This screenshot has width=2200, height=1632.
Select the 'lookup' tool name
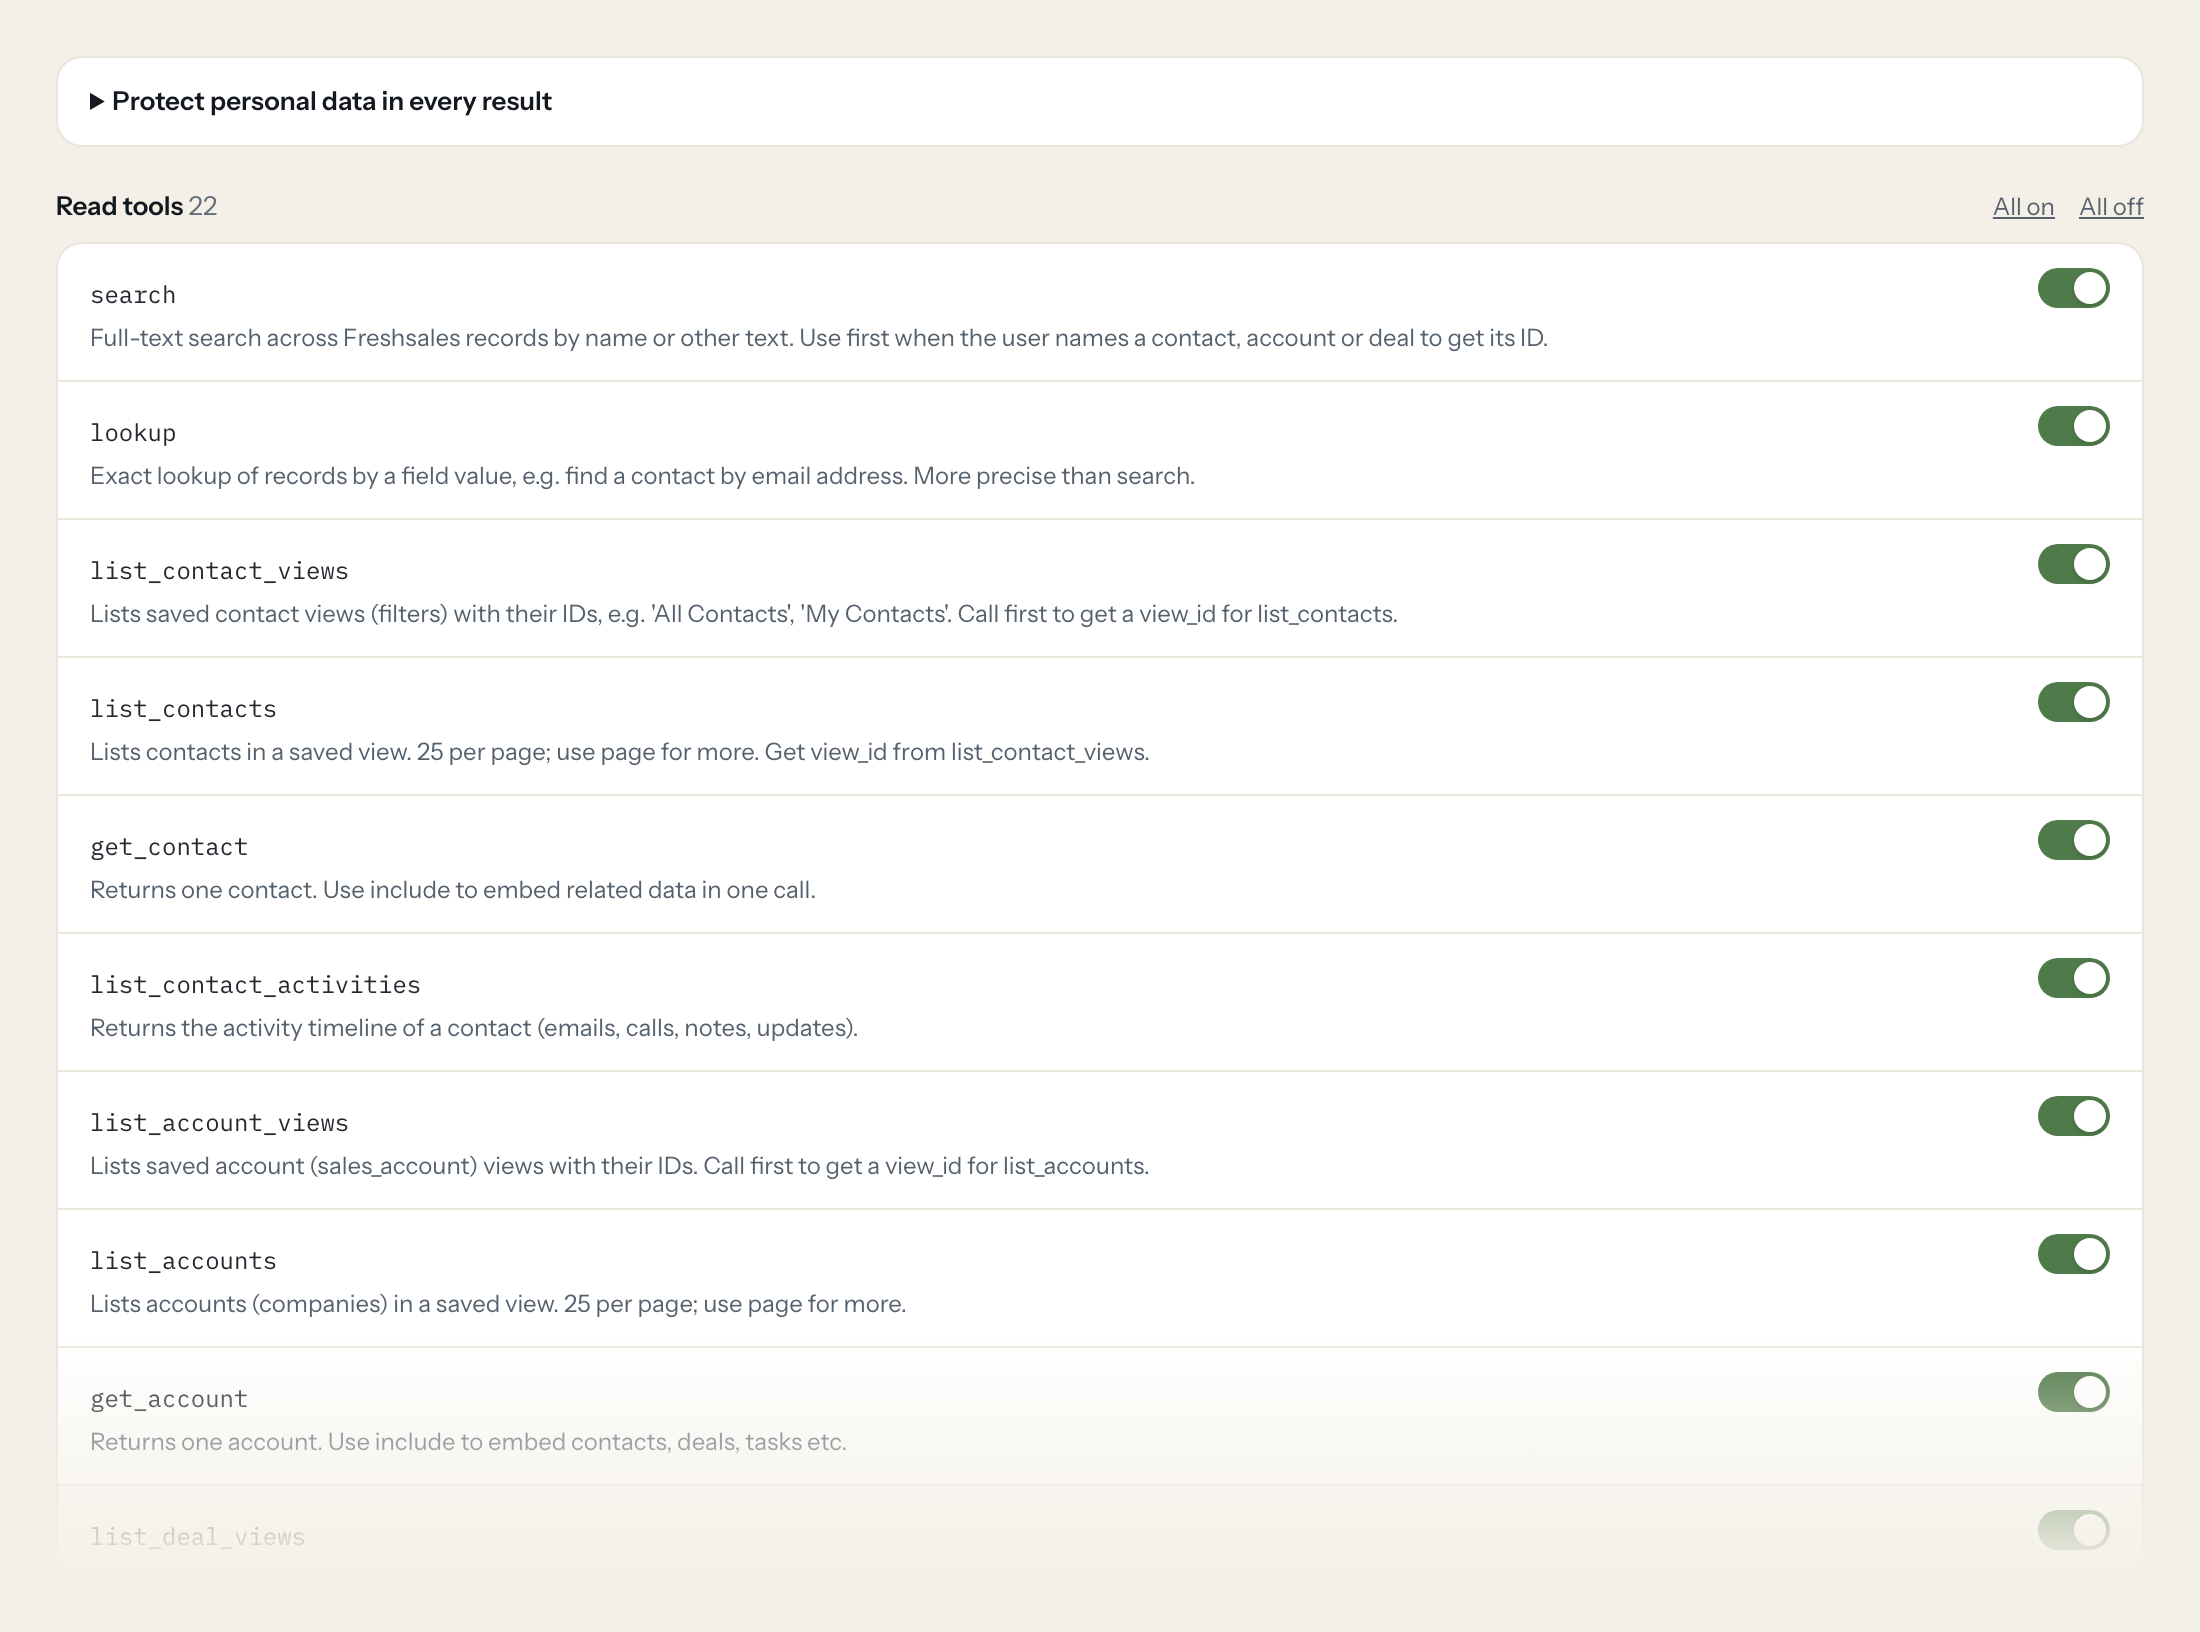click(x=133, y=433)
